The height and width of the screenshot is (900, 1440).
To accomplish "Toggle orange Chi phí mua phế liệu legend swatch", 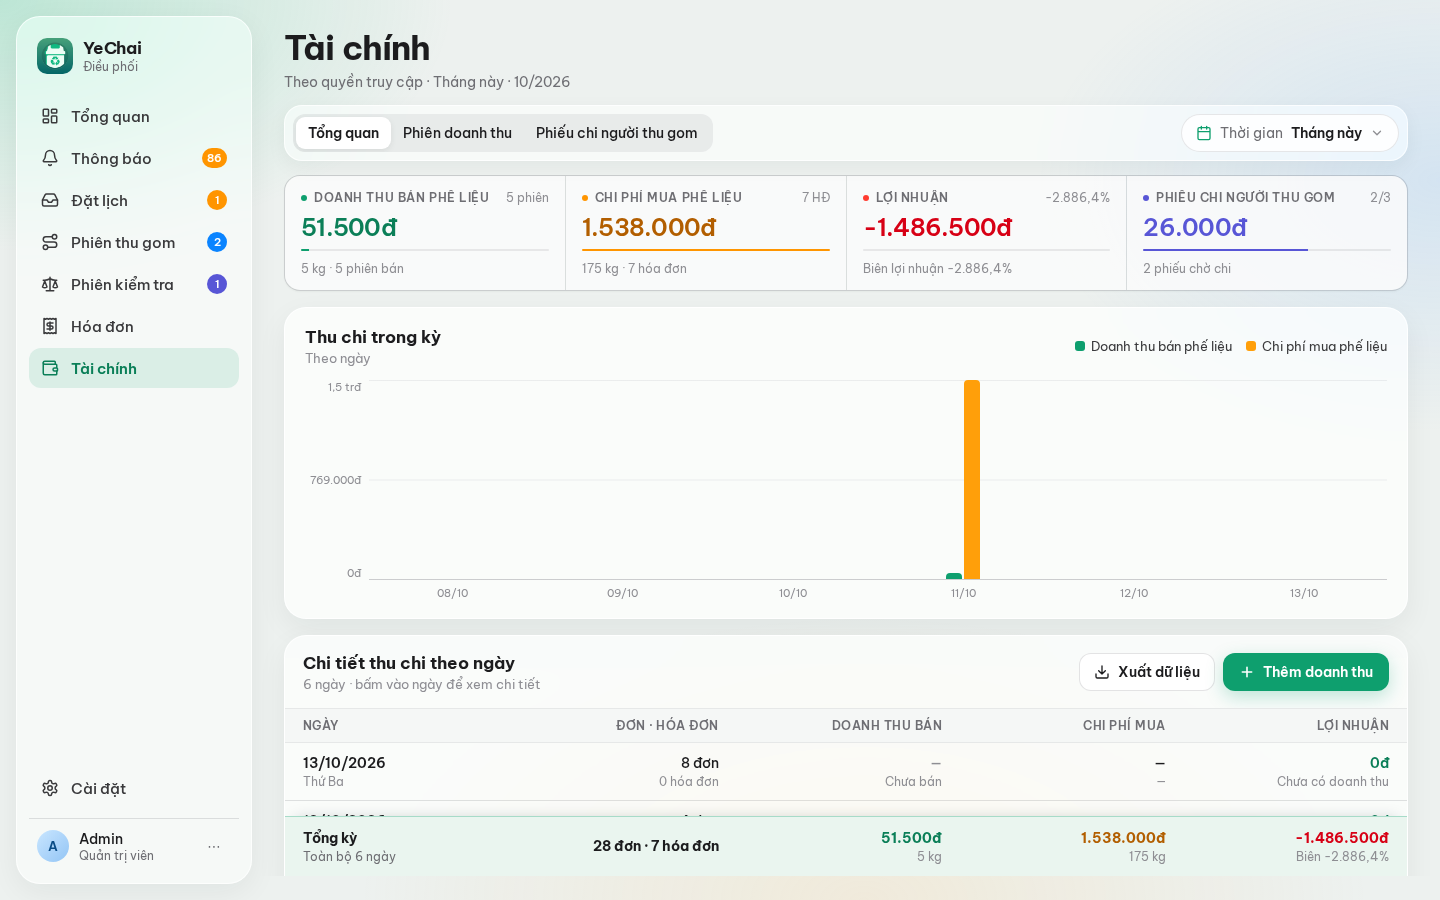I will [1251, 346].
